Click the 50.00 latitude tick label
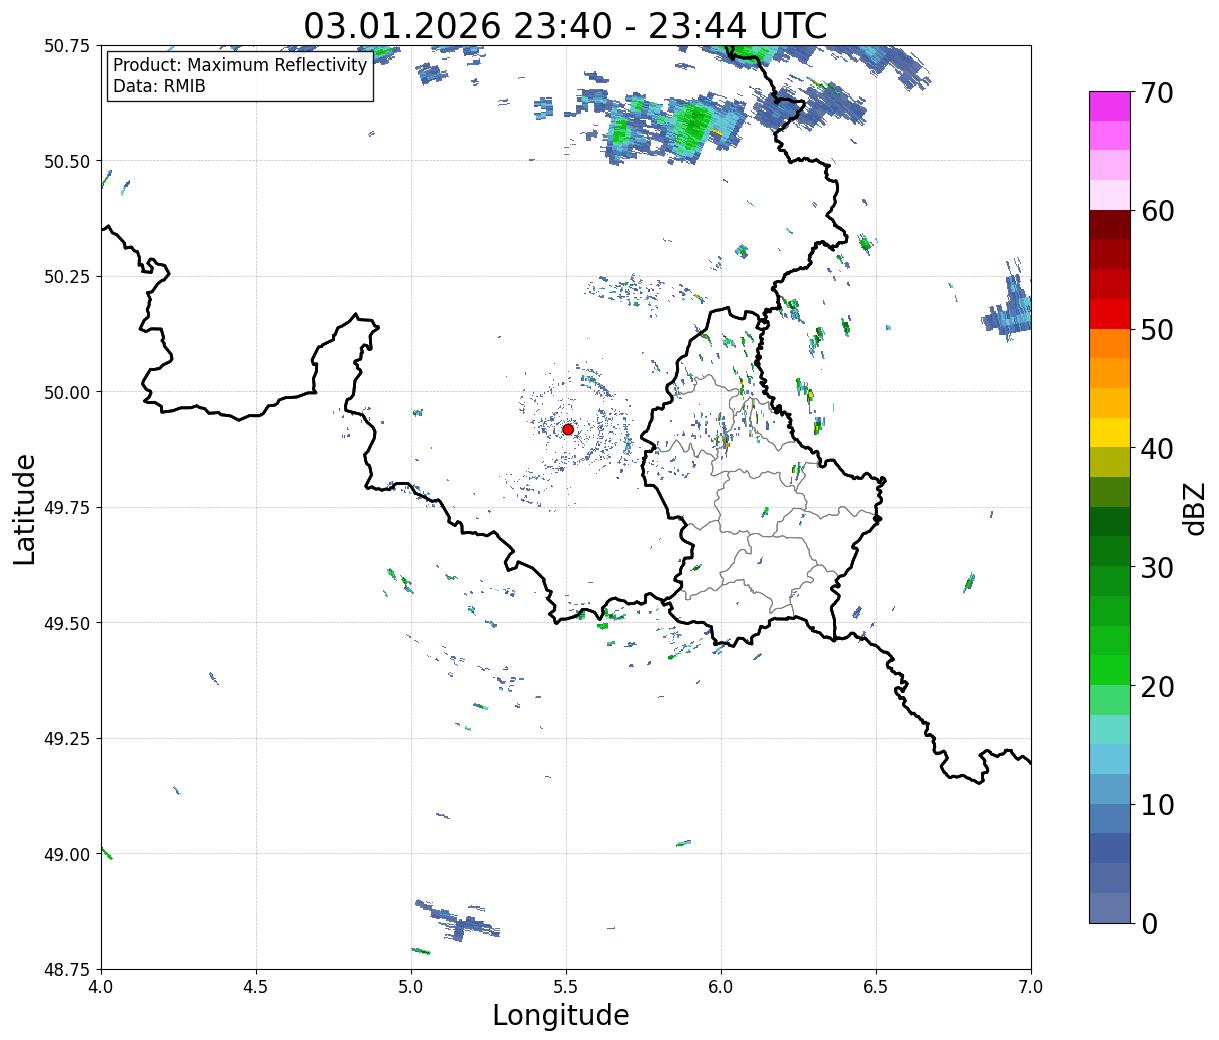 tap(67, 392)
